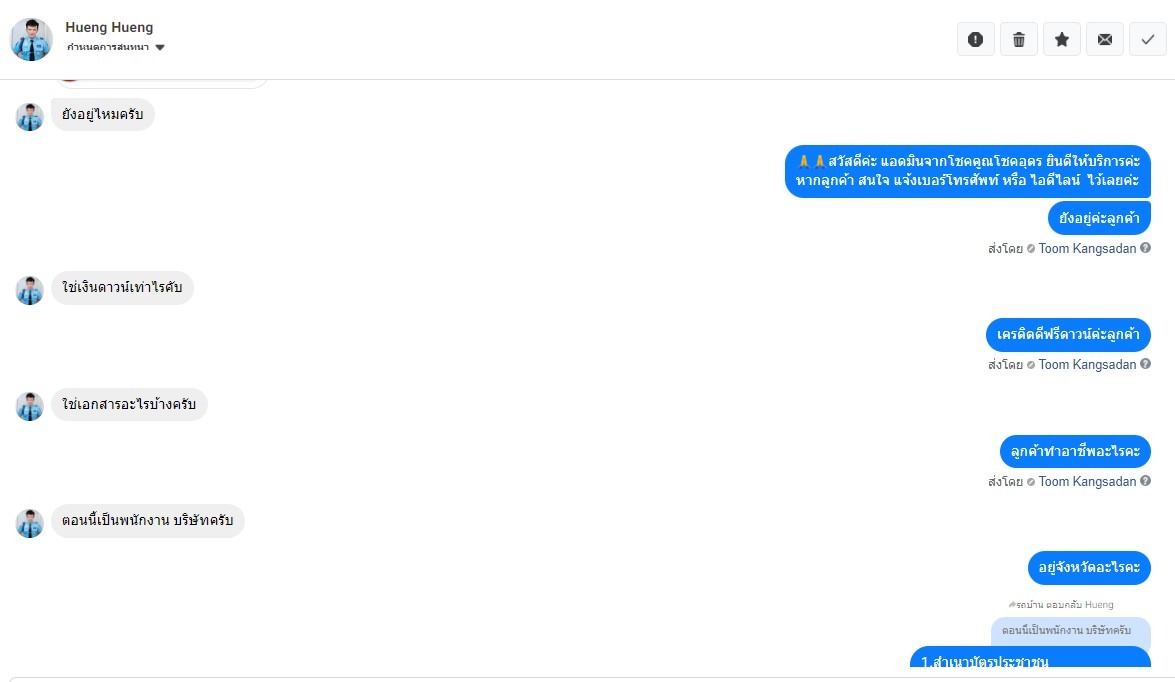Select the avatar beside ตอนนี้เป็นพนักงาน บริษัทครับ
1175x682 pixels.
(30, 523)
